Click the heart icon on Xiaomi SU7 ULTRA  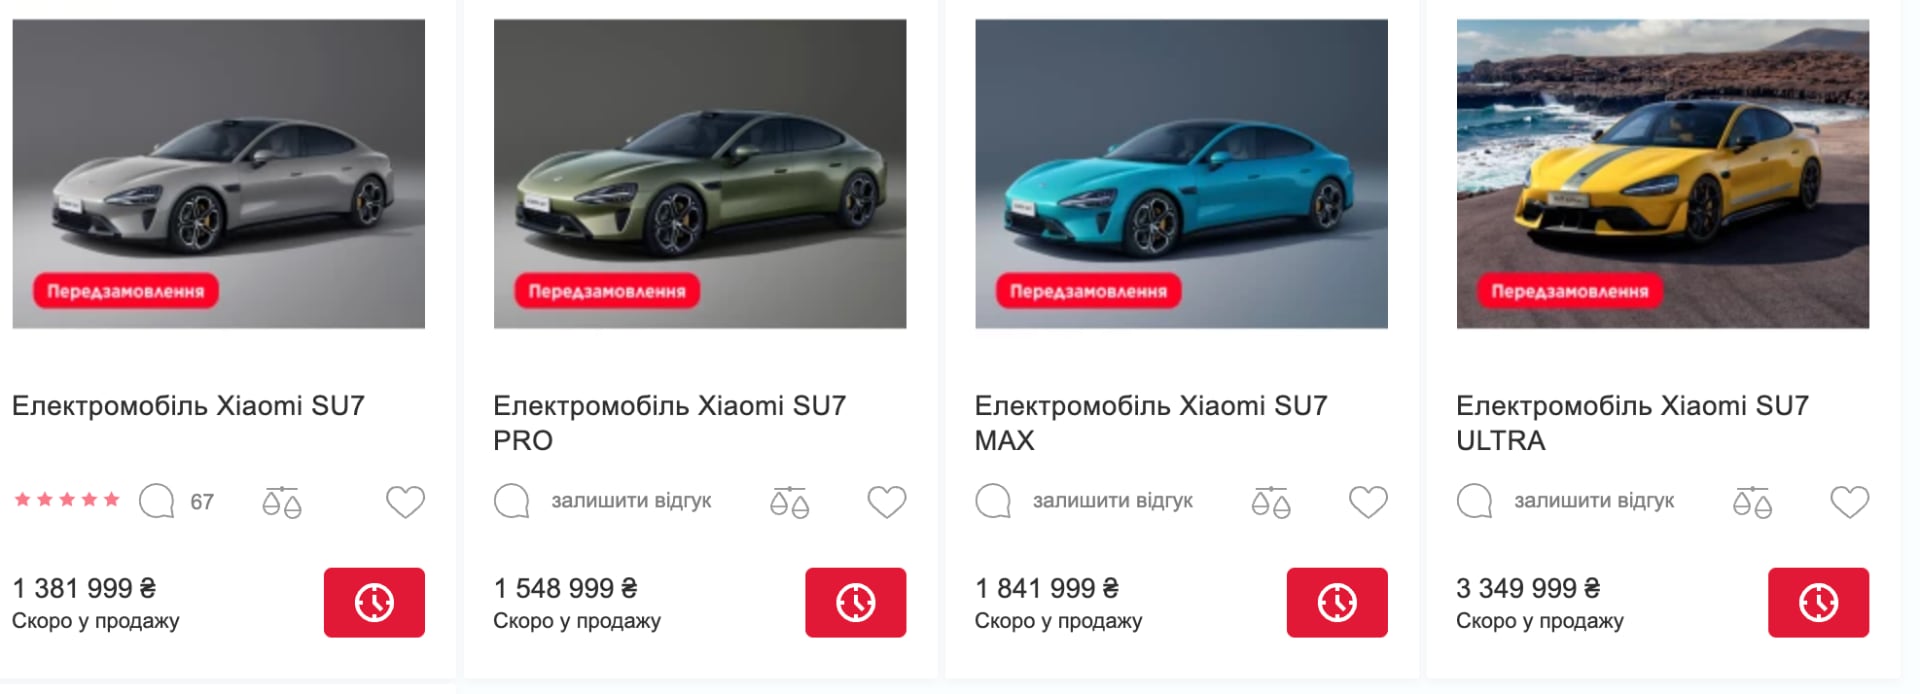[x=1851, y=501]
